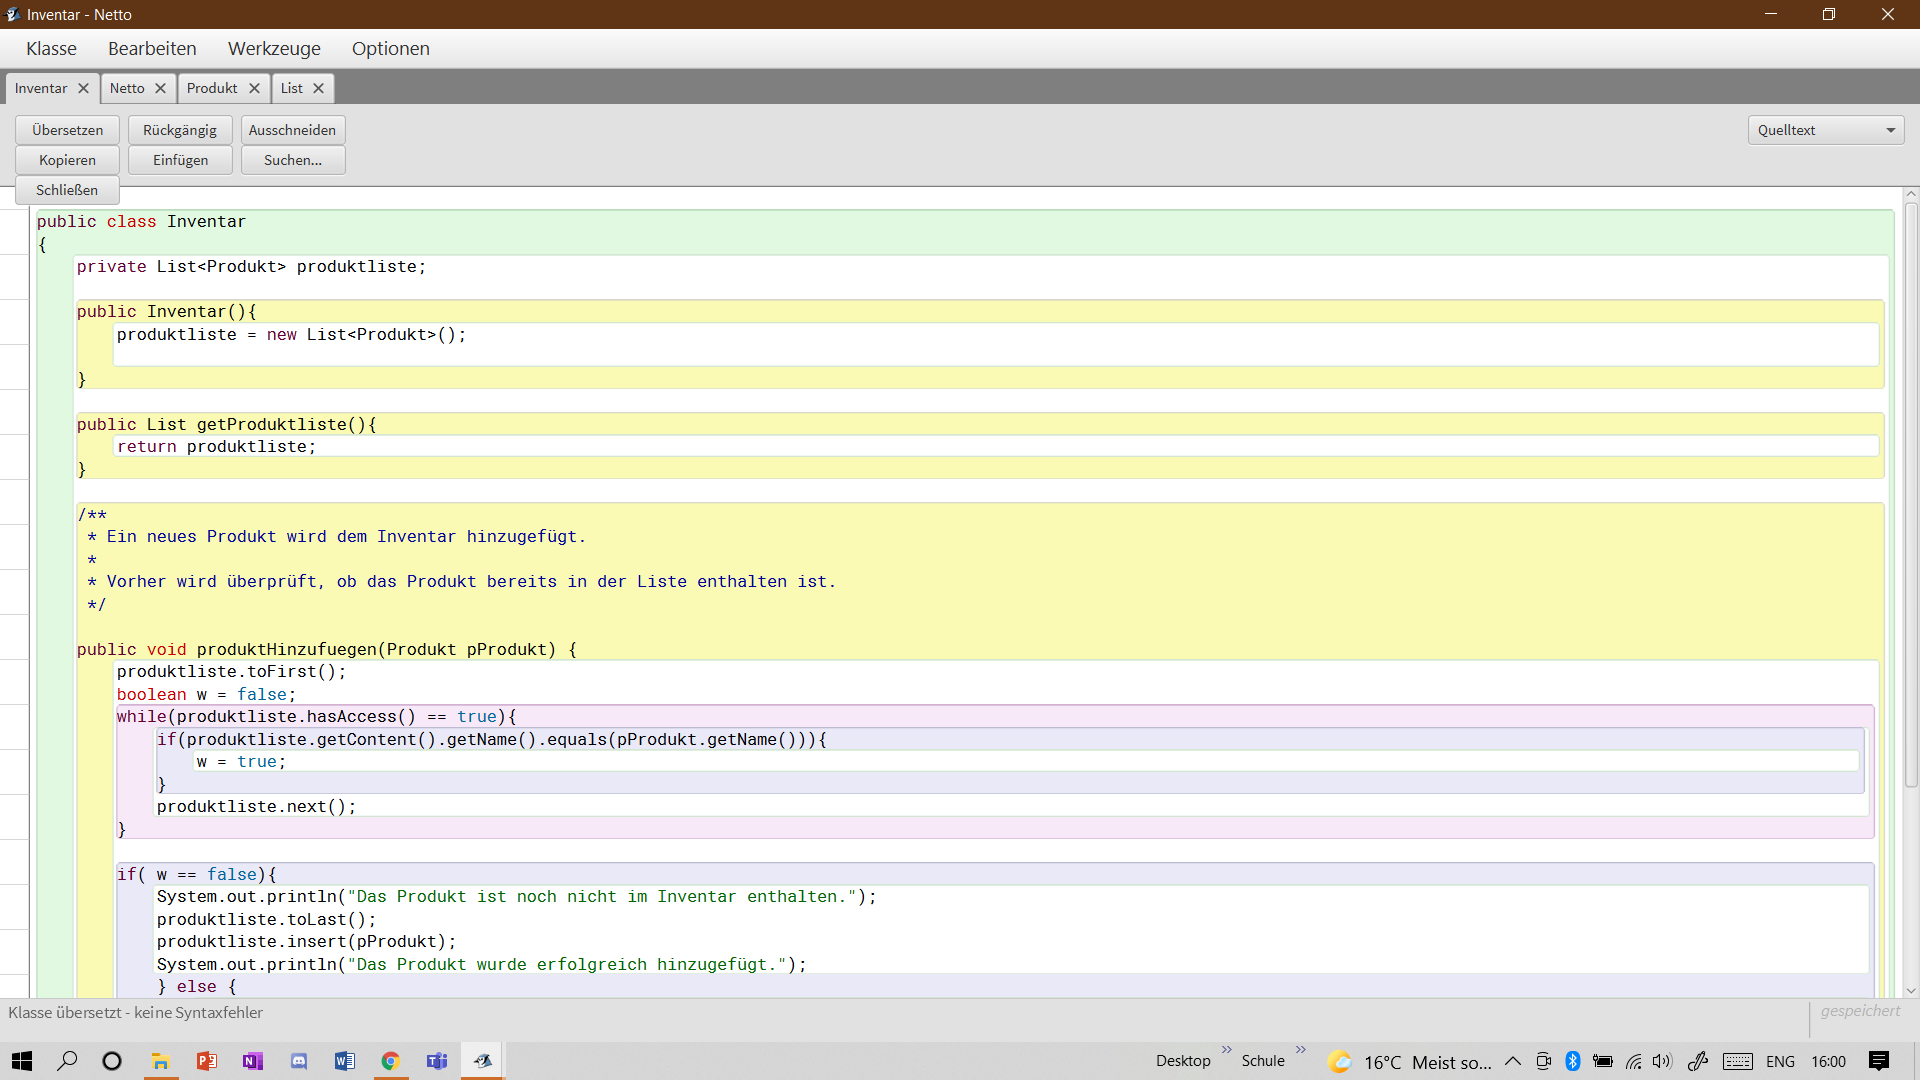Image resolution: width=1920 pixels, height=1080 pixels.
Task: Open the Discord taskbar icon
Action: click(x=299, y=1061)
